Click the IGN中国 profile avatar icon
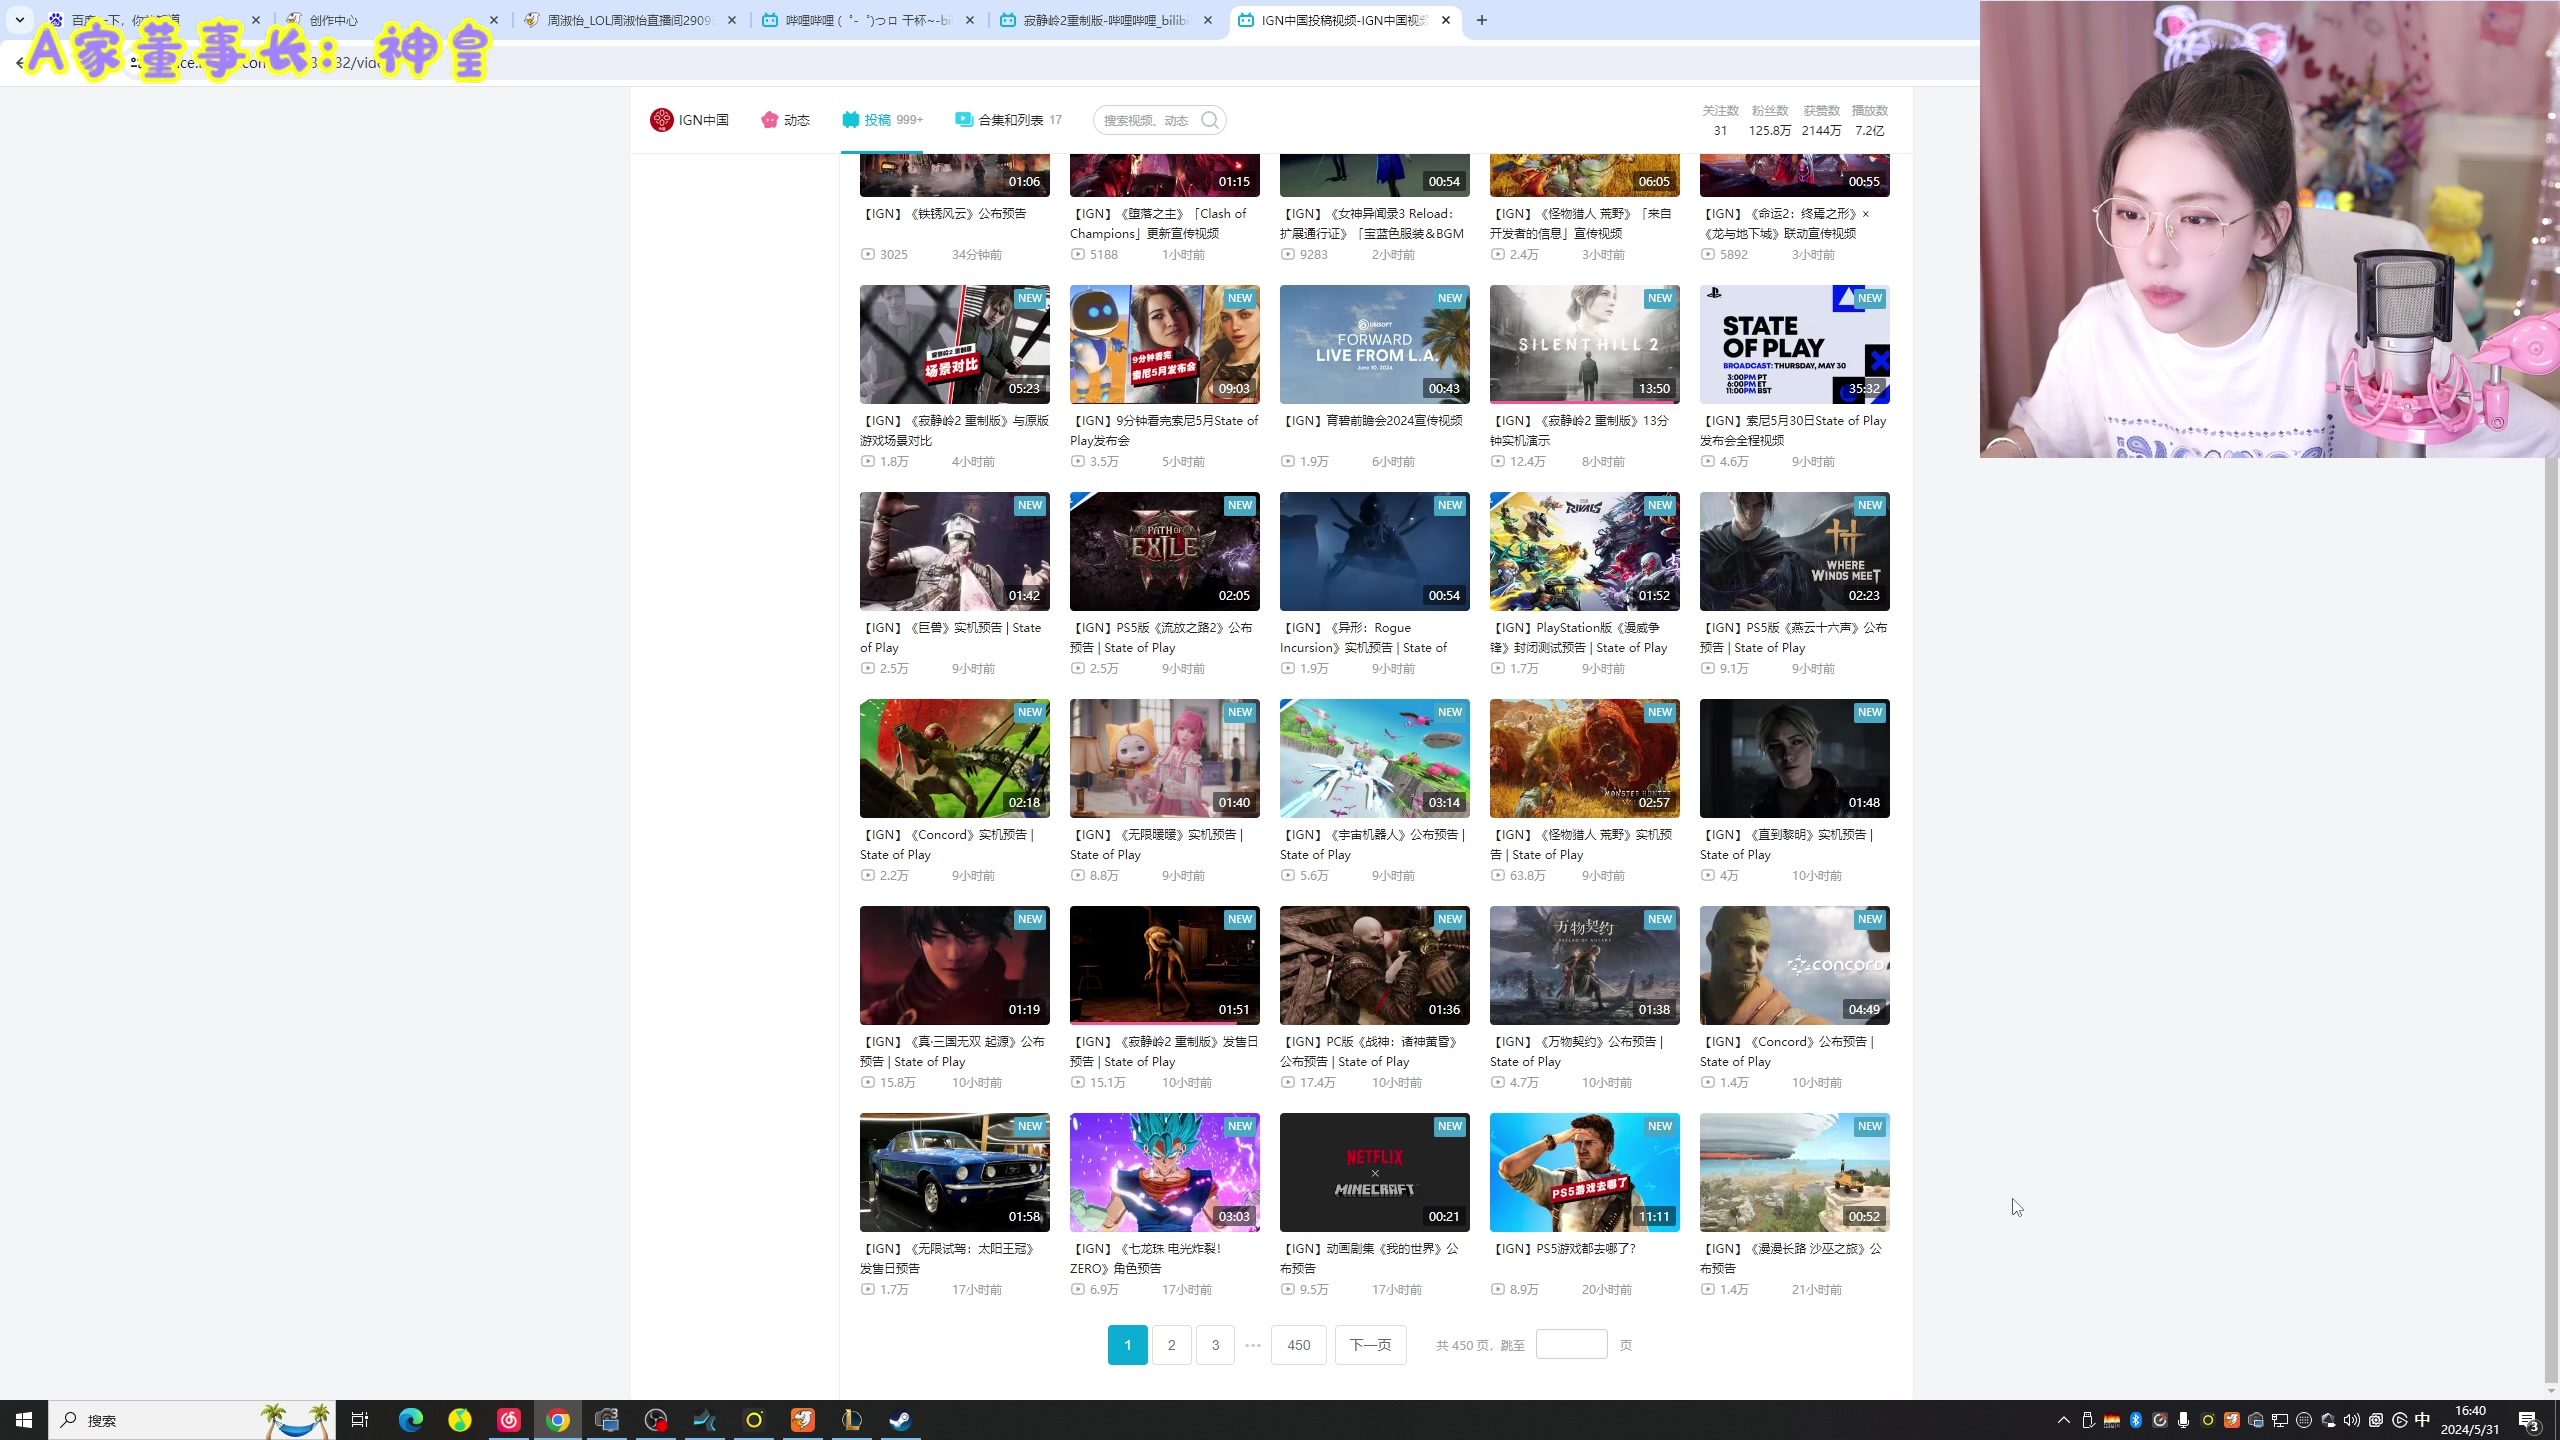The width and height of the screenshot is (2560, 1440). click(x=661, y=120)
